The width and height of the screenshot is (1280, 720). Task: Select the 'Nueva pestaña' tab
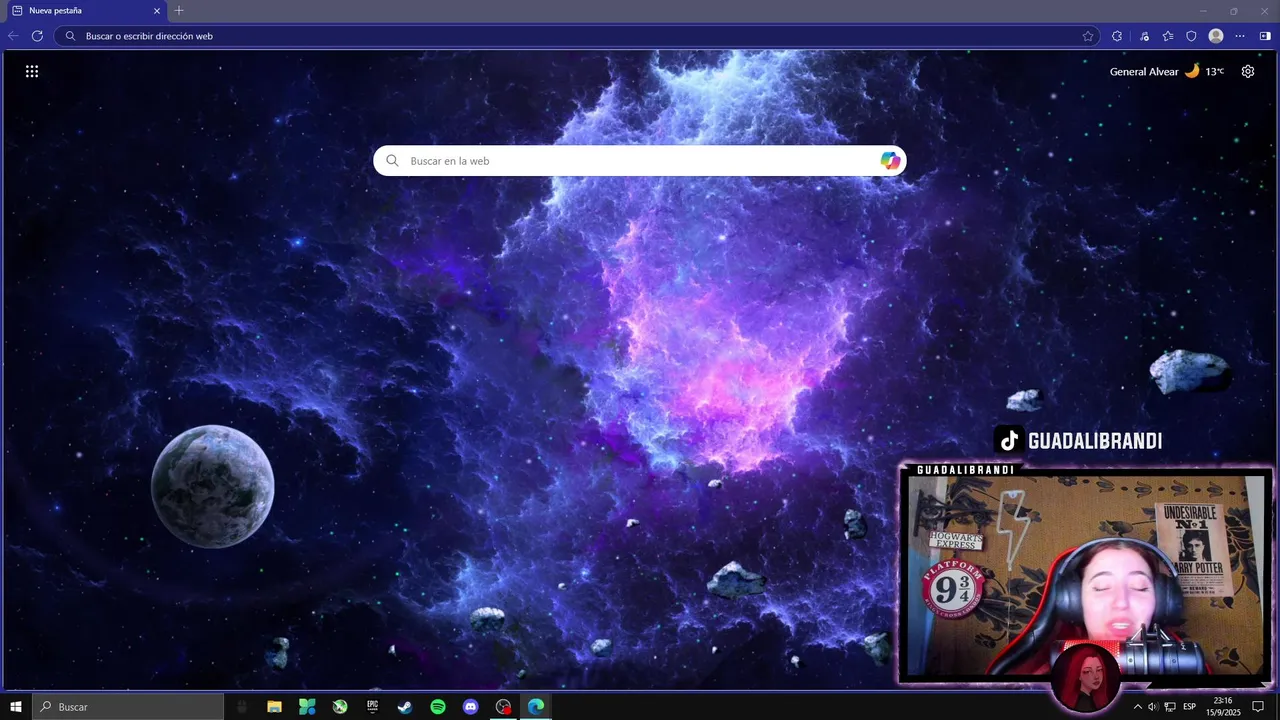pyautogui.click(x=85, y=11)
